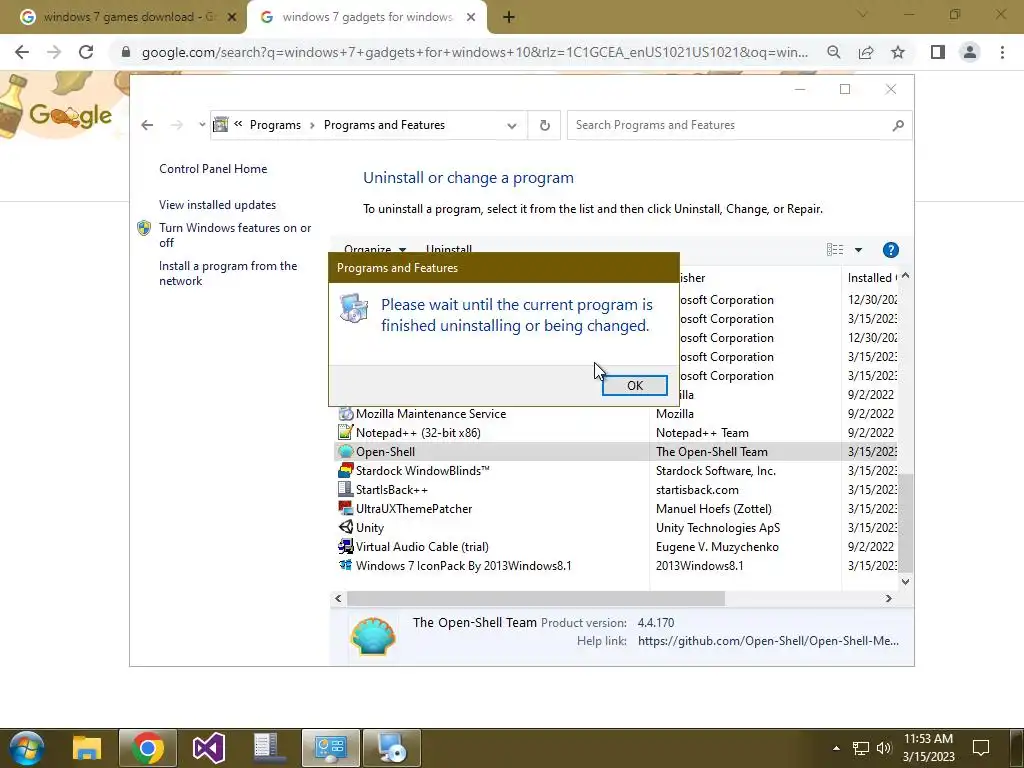Viewport: 1024px width, 768px height.
Task: Click the horizontal scrollbar right arrow
Action: point(888,598)
